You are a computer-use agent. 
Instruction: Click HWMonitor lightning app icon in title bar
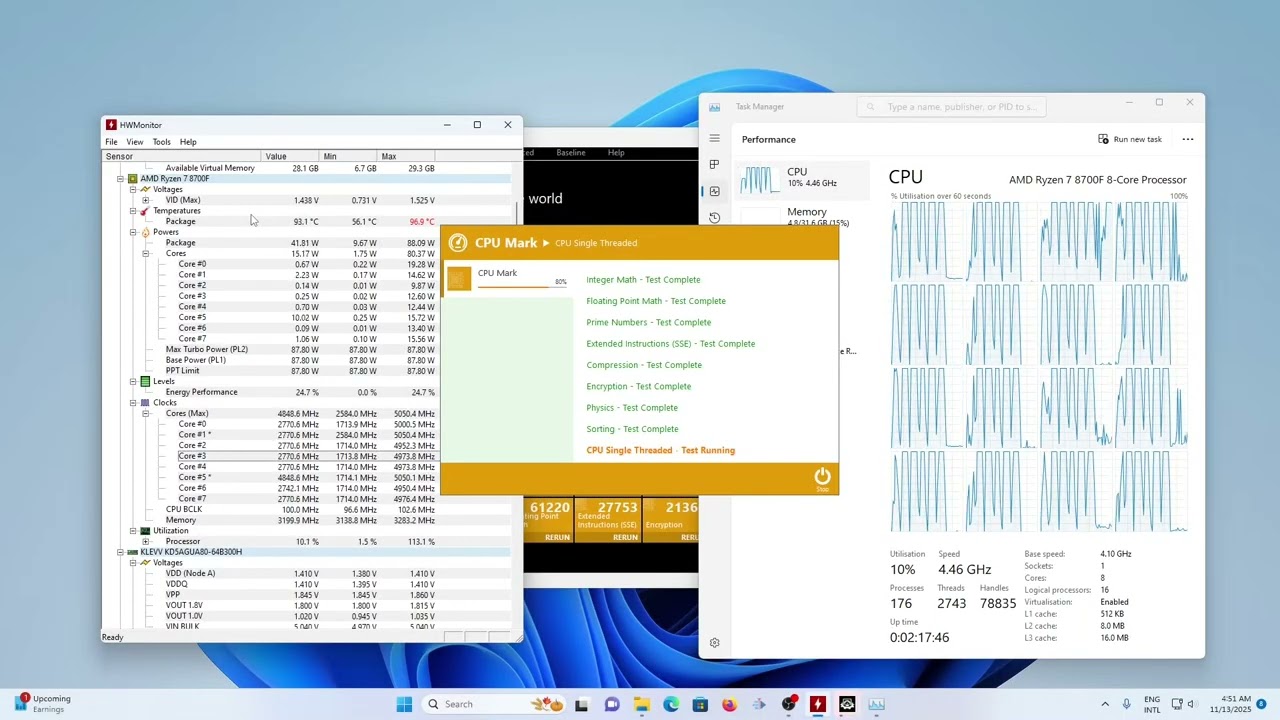(111, 125)
